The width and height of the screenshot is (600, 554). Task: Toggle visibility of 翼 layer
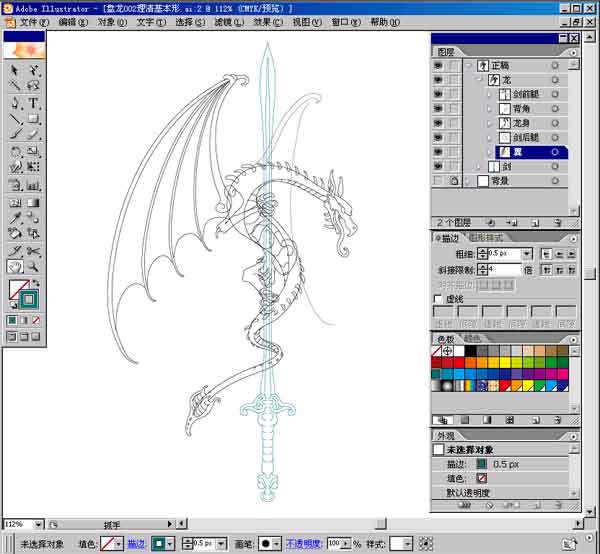tap(438, 152)
